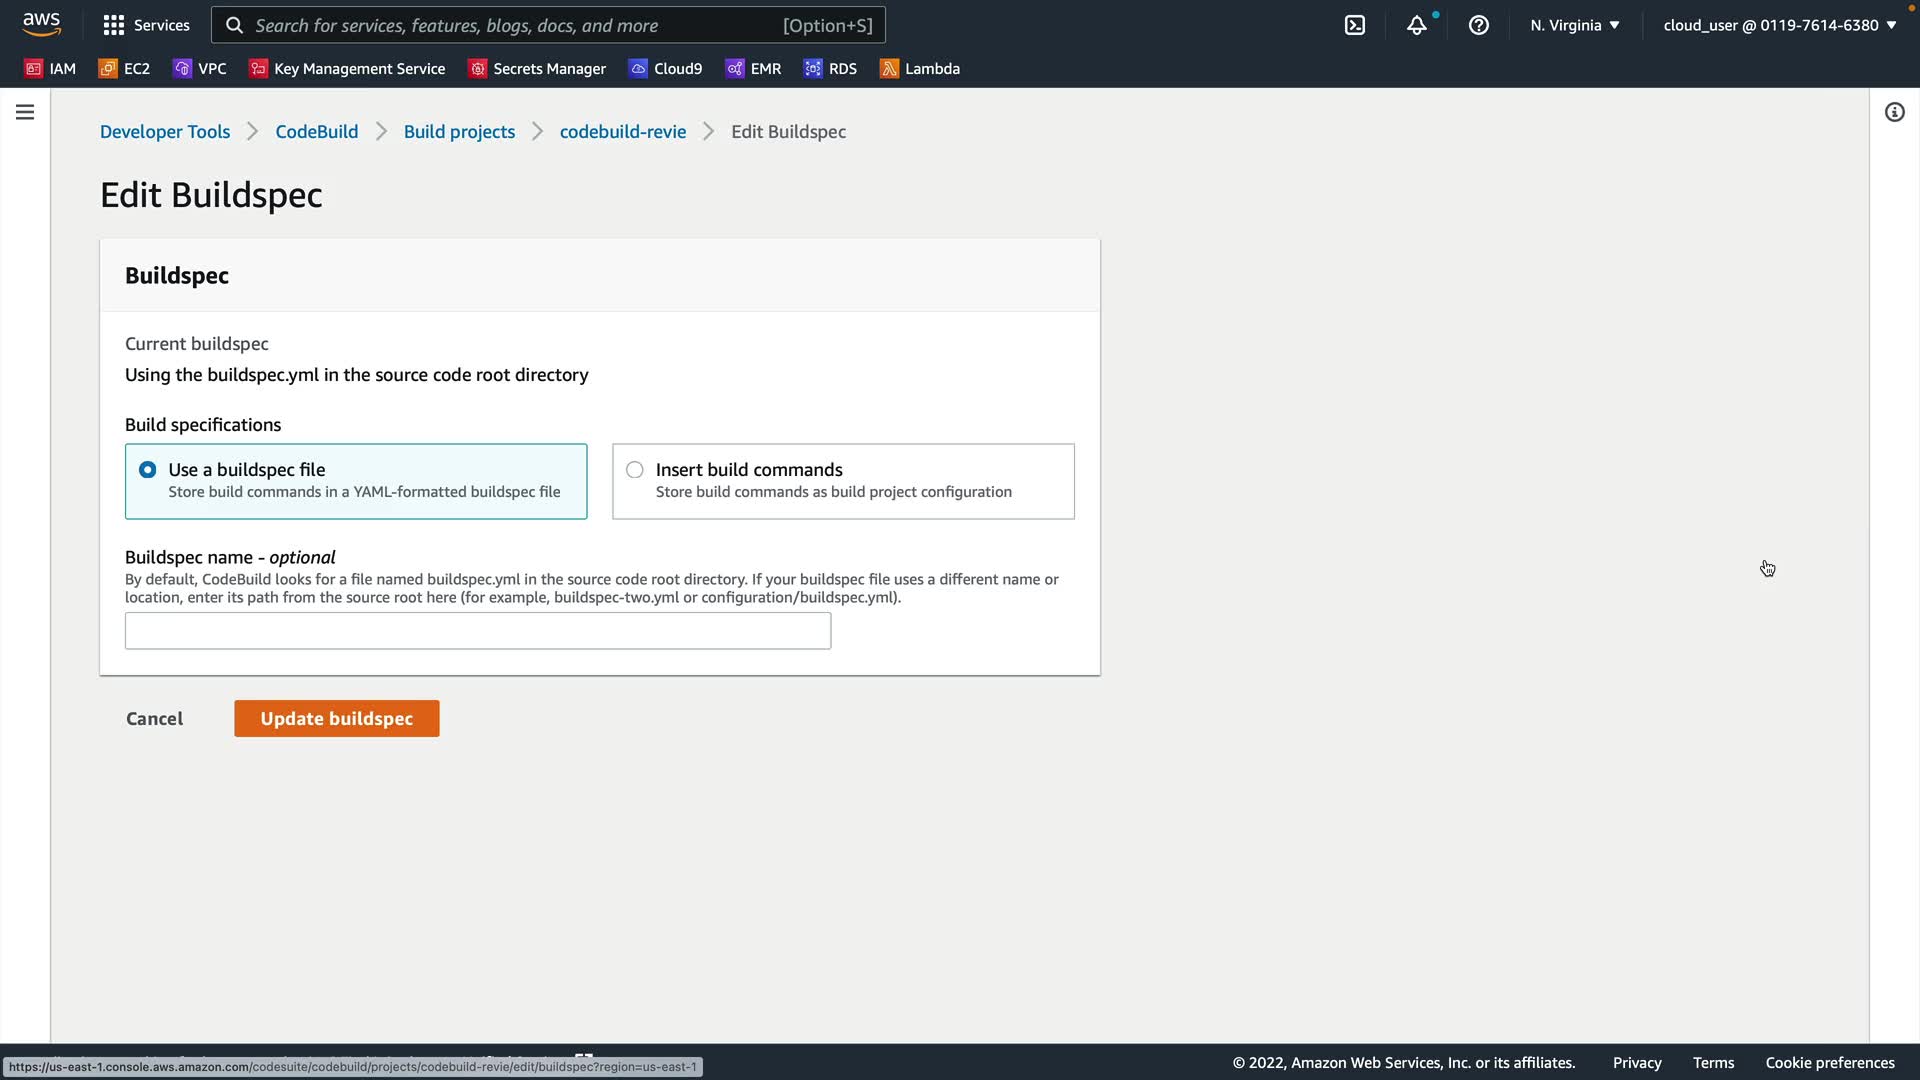Screen dimensions: 1920x1080
Task: Open Secrets Manager shortcut in favorites
Action: click(538, 69)
